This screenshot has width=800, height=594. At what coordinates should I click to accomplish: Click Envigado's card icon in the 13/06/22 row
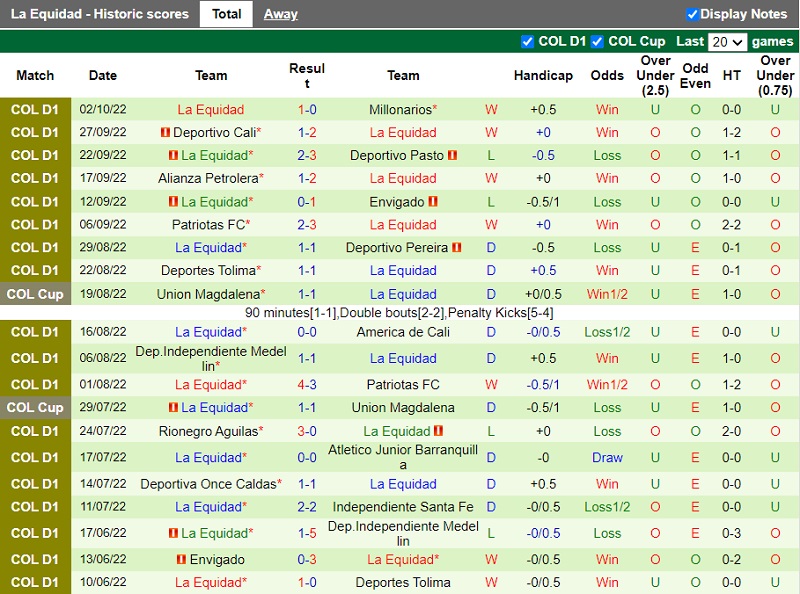181,560
